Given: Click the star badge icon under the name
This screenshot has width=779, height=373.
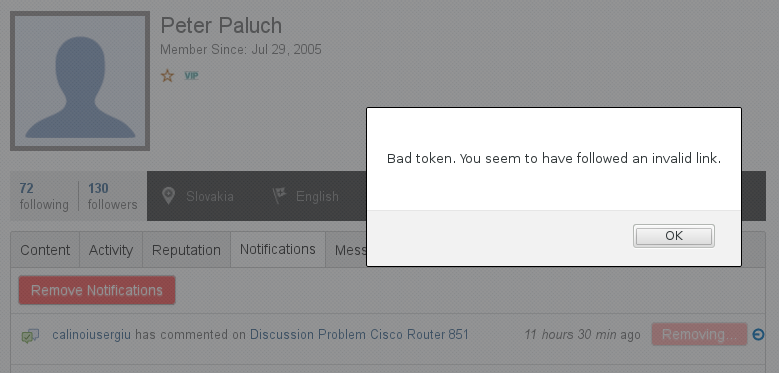Looking at the screenshot, I should [167, 76].
